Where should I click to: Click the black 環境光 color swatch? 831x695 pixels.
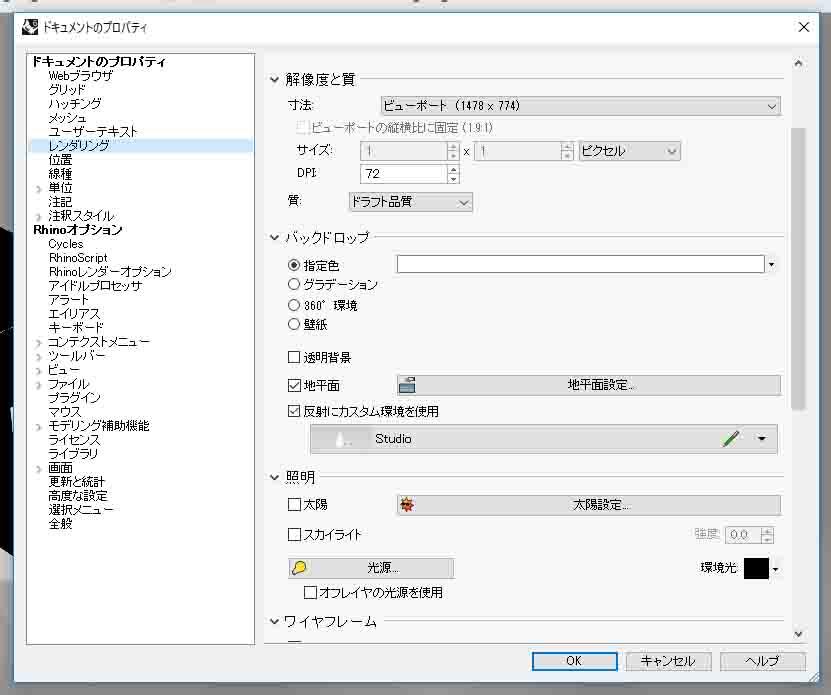tap(756, 568)
